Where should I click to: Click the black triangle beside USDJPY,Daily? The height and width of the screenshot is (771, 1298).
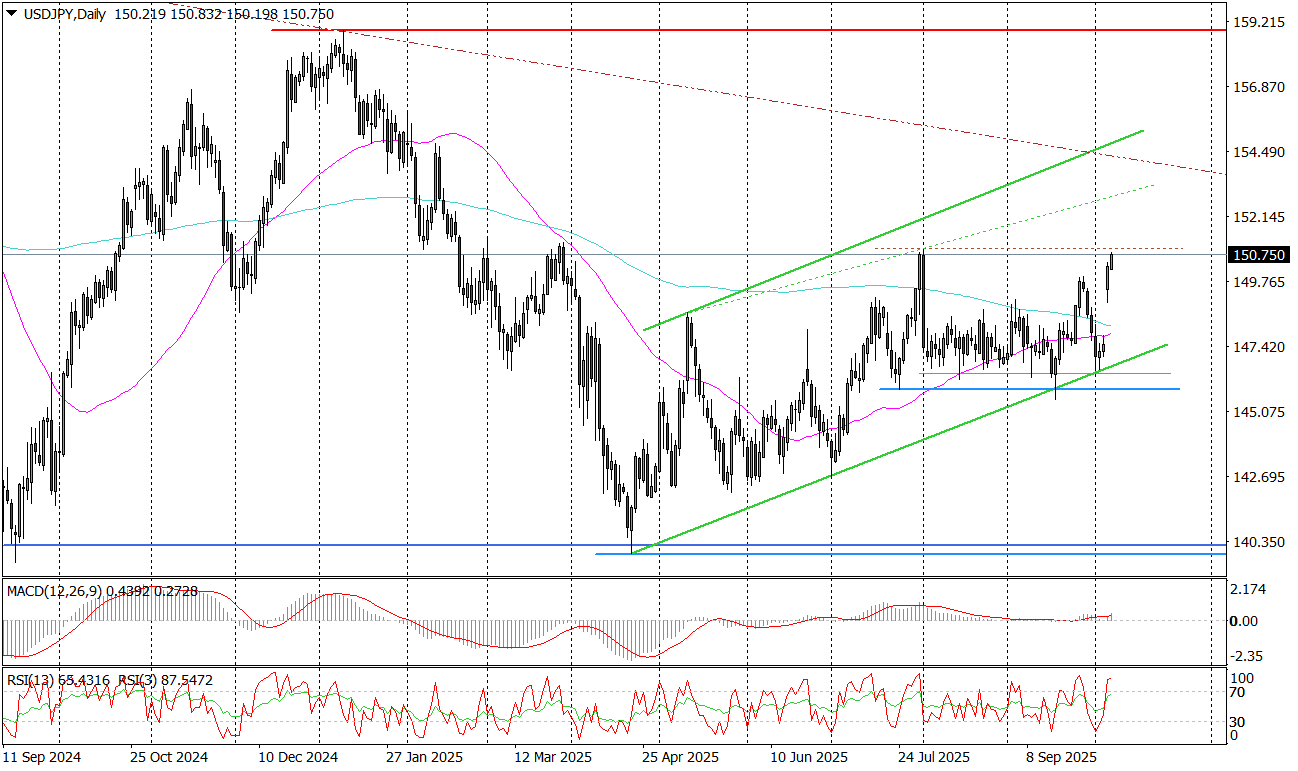(x=10, y=15)
